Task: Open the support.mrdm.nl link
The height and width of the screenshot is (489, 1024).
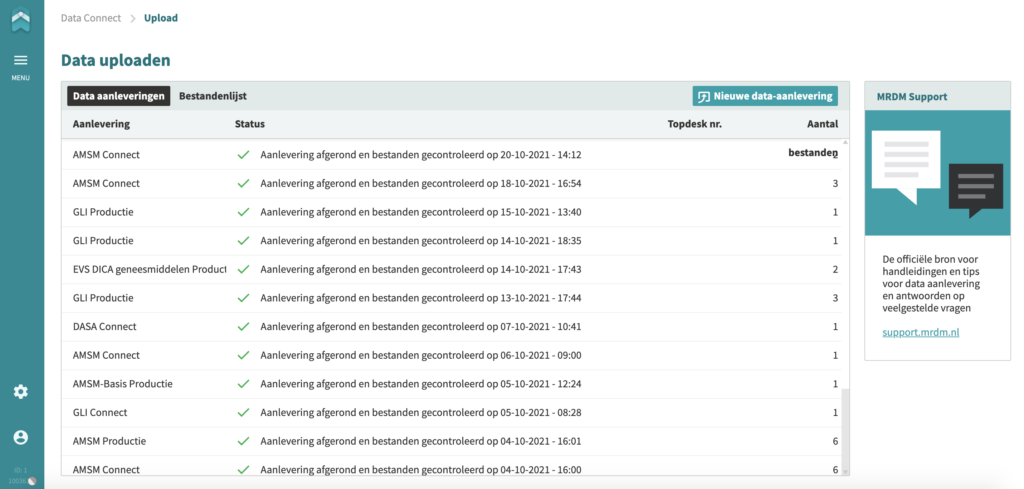Action: pos(921,332)
